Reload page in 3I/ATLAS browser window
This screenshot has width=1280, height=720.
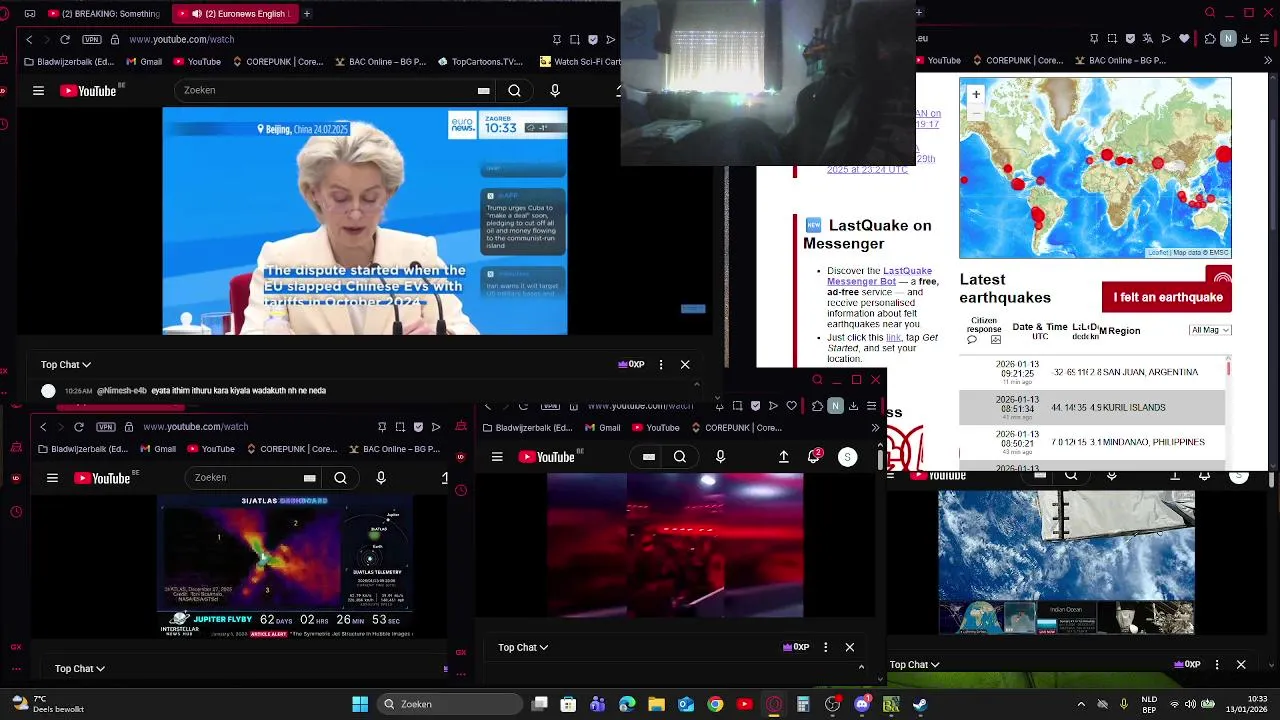(79, 427)
